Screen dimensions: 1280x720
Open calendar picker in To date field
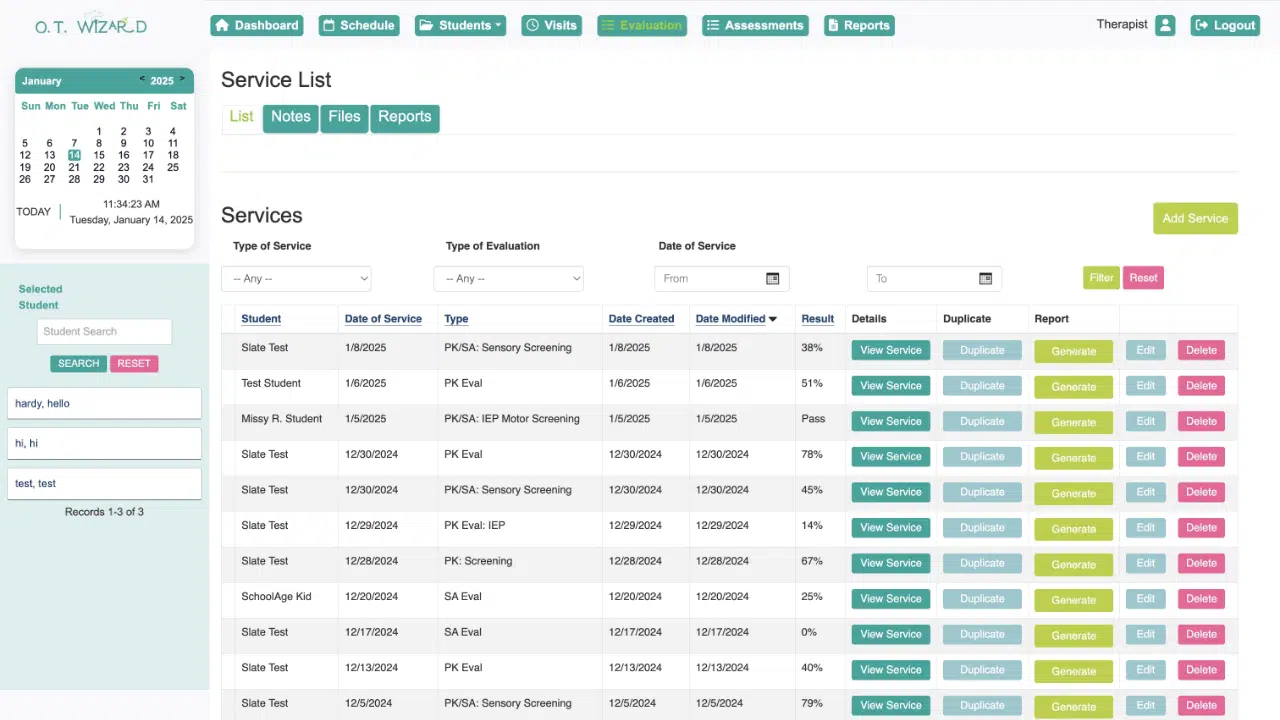[x=985, y=279]
